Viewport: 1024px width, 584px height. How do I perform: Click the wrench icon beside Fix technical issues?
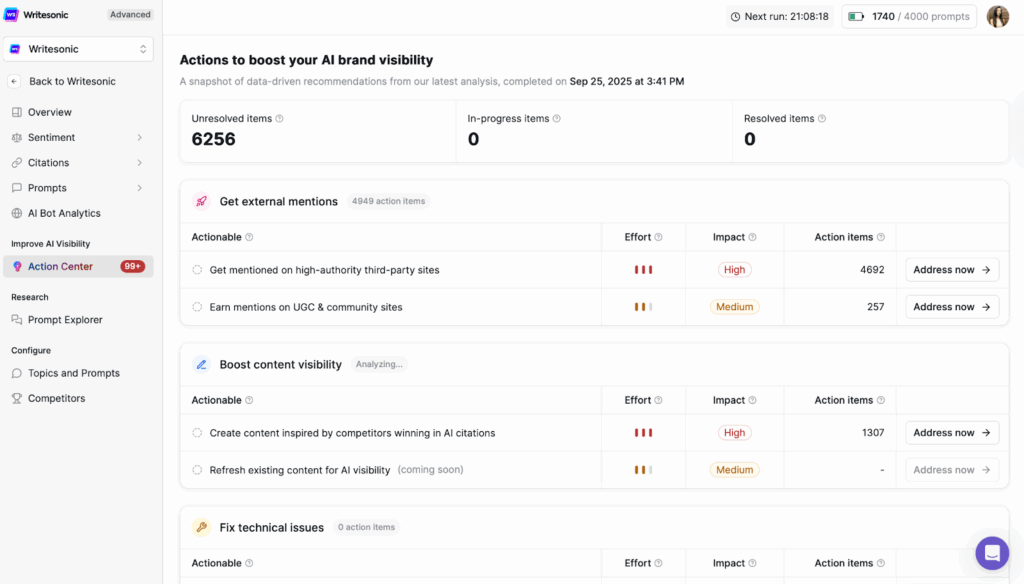(x=201, y=527)
